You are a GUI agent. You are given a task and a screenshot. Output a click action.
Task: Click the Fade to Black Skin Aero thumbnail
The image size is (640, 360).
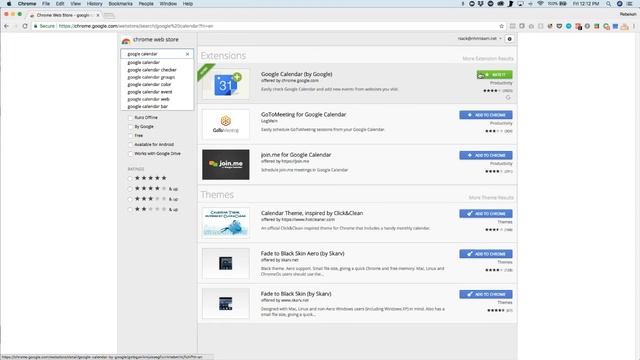click(226, 263)
